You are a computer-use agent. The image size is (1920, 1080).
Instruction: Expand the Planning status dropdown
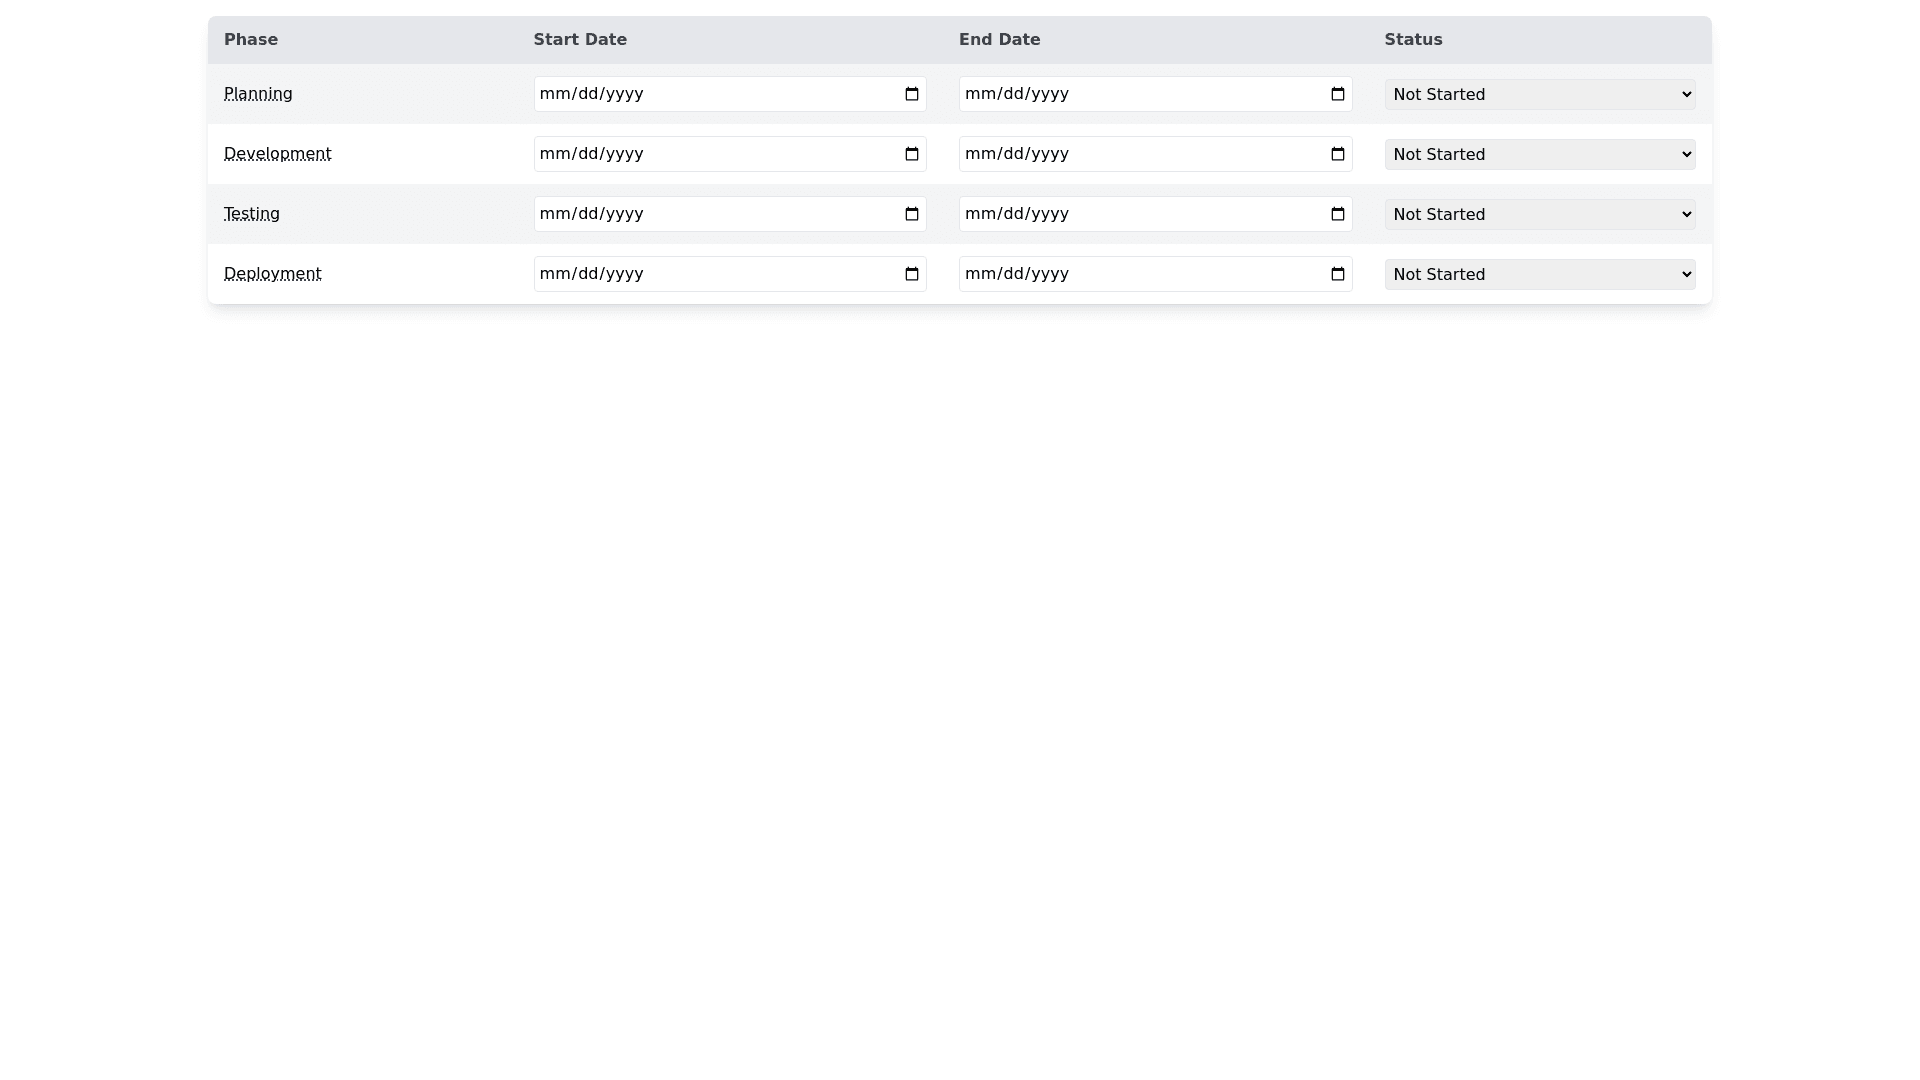[x=1539, y=94]
